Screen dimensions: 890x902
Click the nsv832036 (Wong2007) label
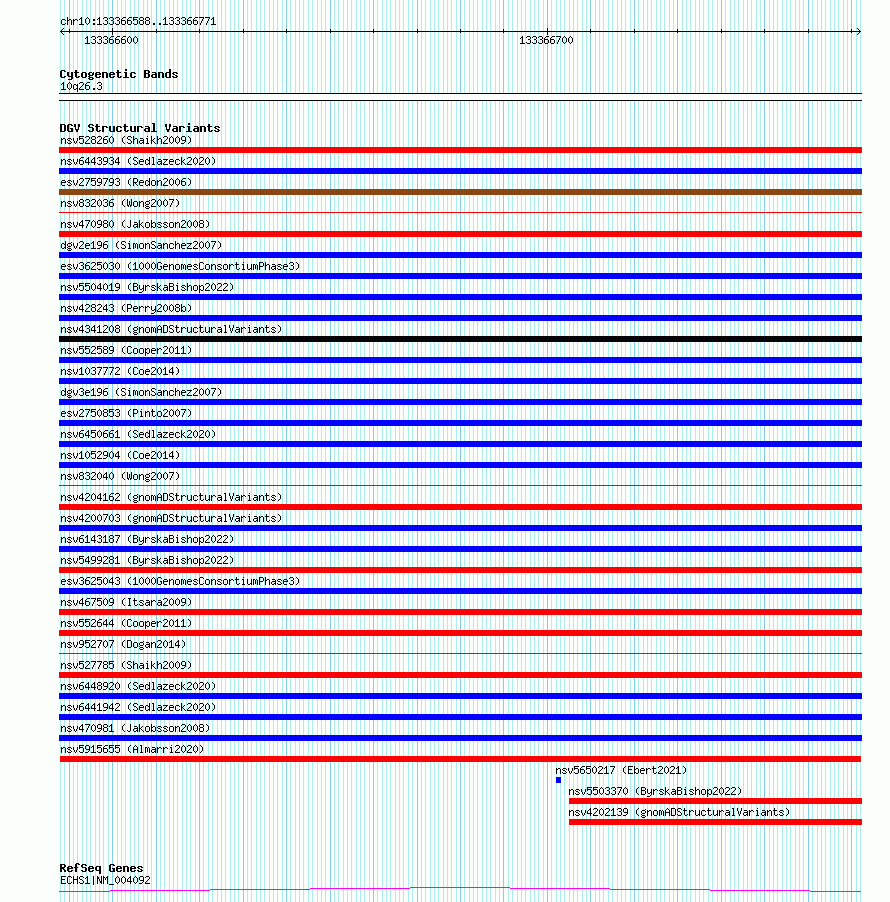[120, 203]
